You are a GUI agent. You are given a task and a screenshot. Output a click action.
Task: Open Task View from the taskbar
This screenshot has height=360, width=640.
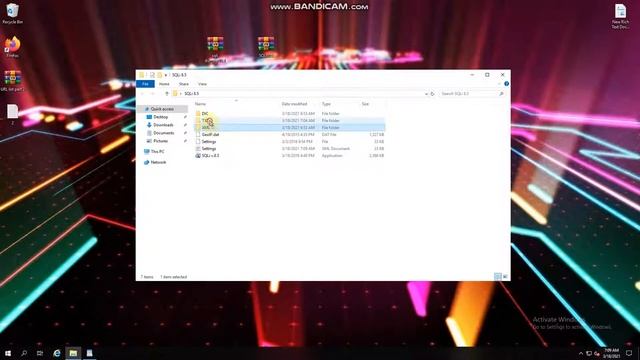coord(40,353)
